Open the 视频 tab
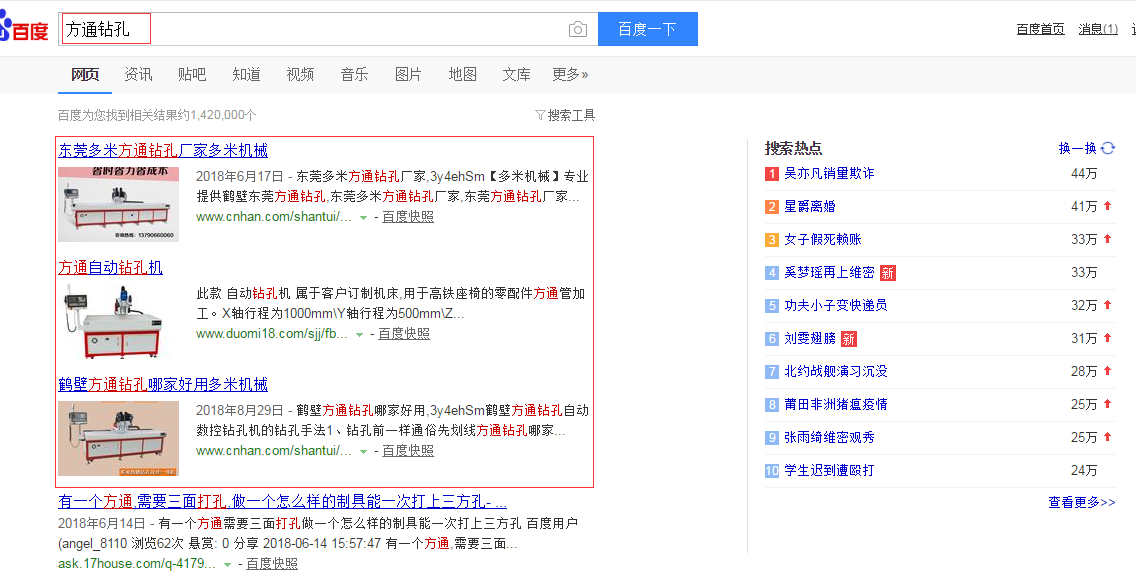 [300, 75]
